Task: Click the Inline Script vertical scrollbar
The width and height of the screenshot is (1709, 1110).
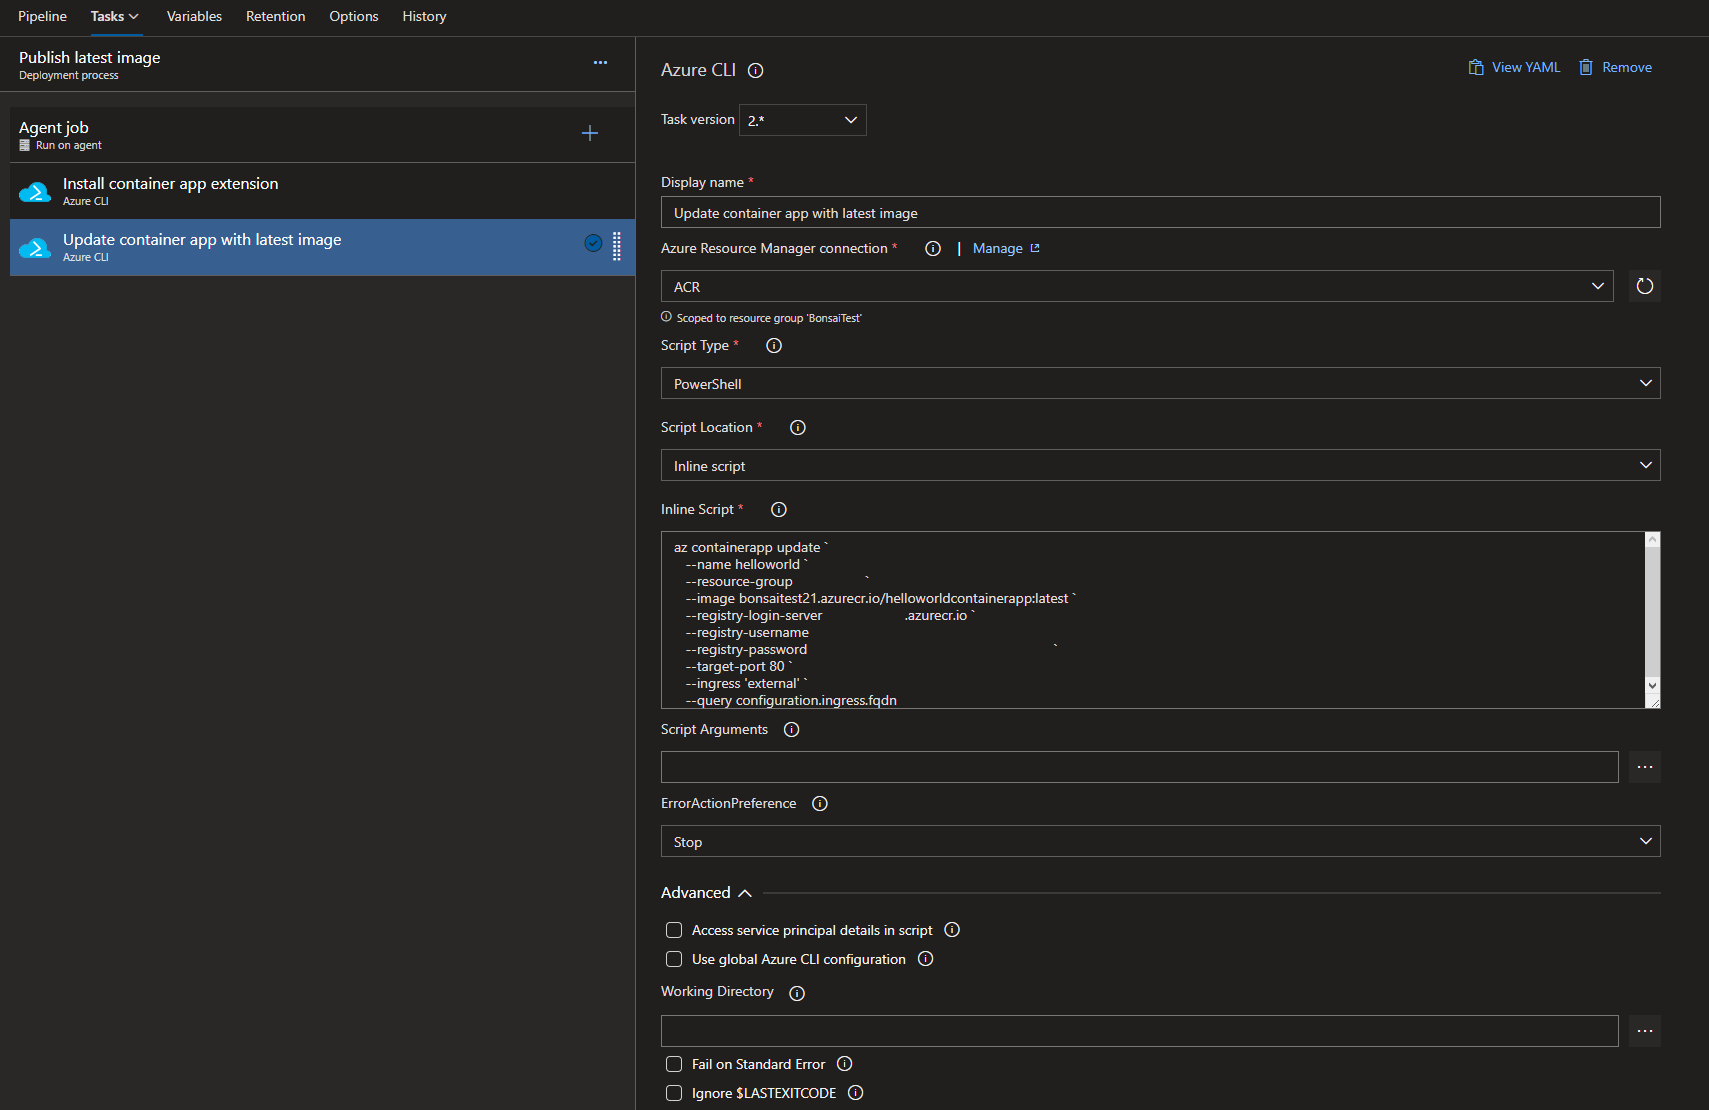Action: [x=1652, y=612]
